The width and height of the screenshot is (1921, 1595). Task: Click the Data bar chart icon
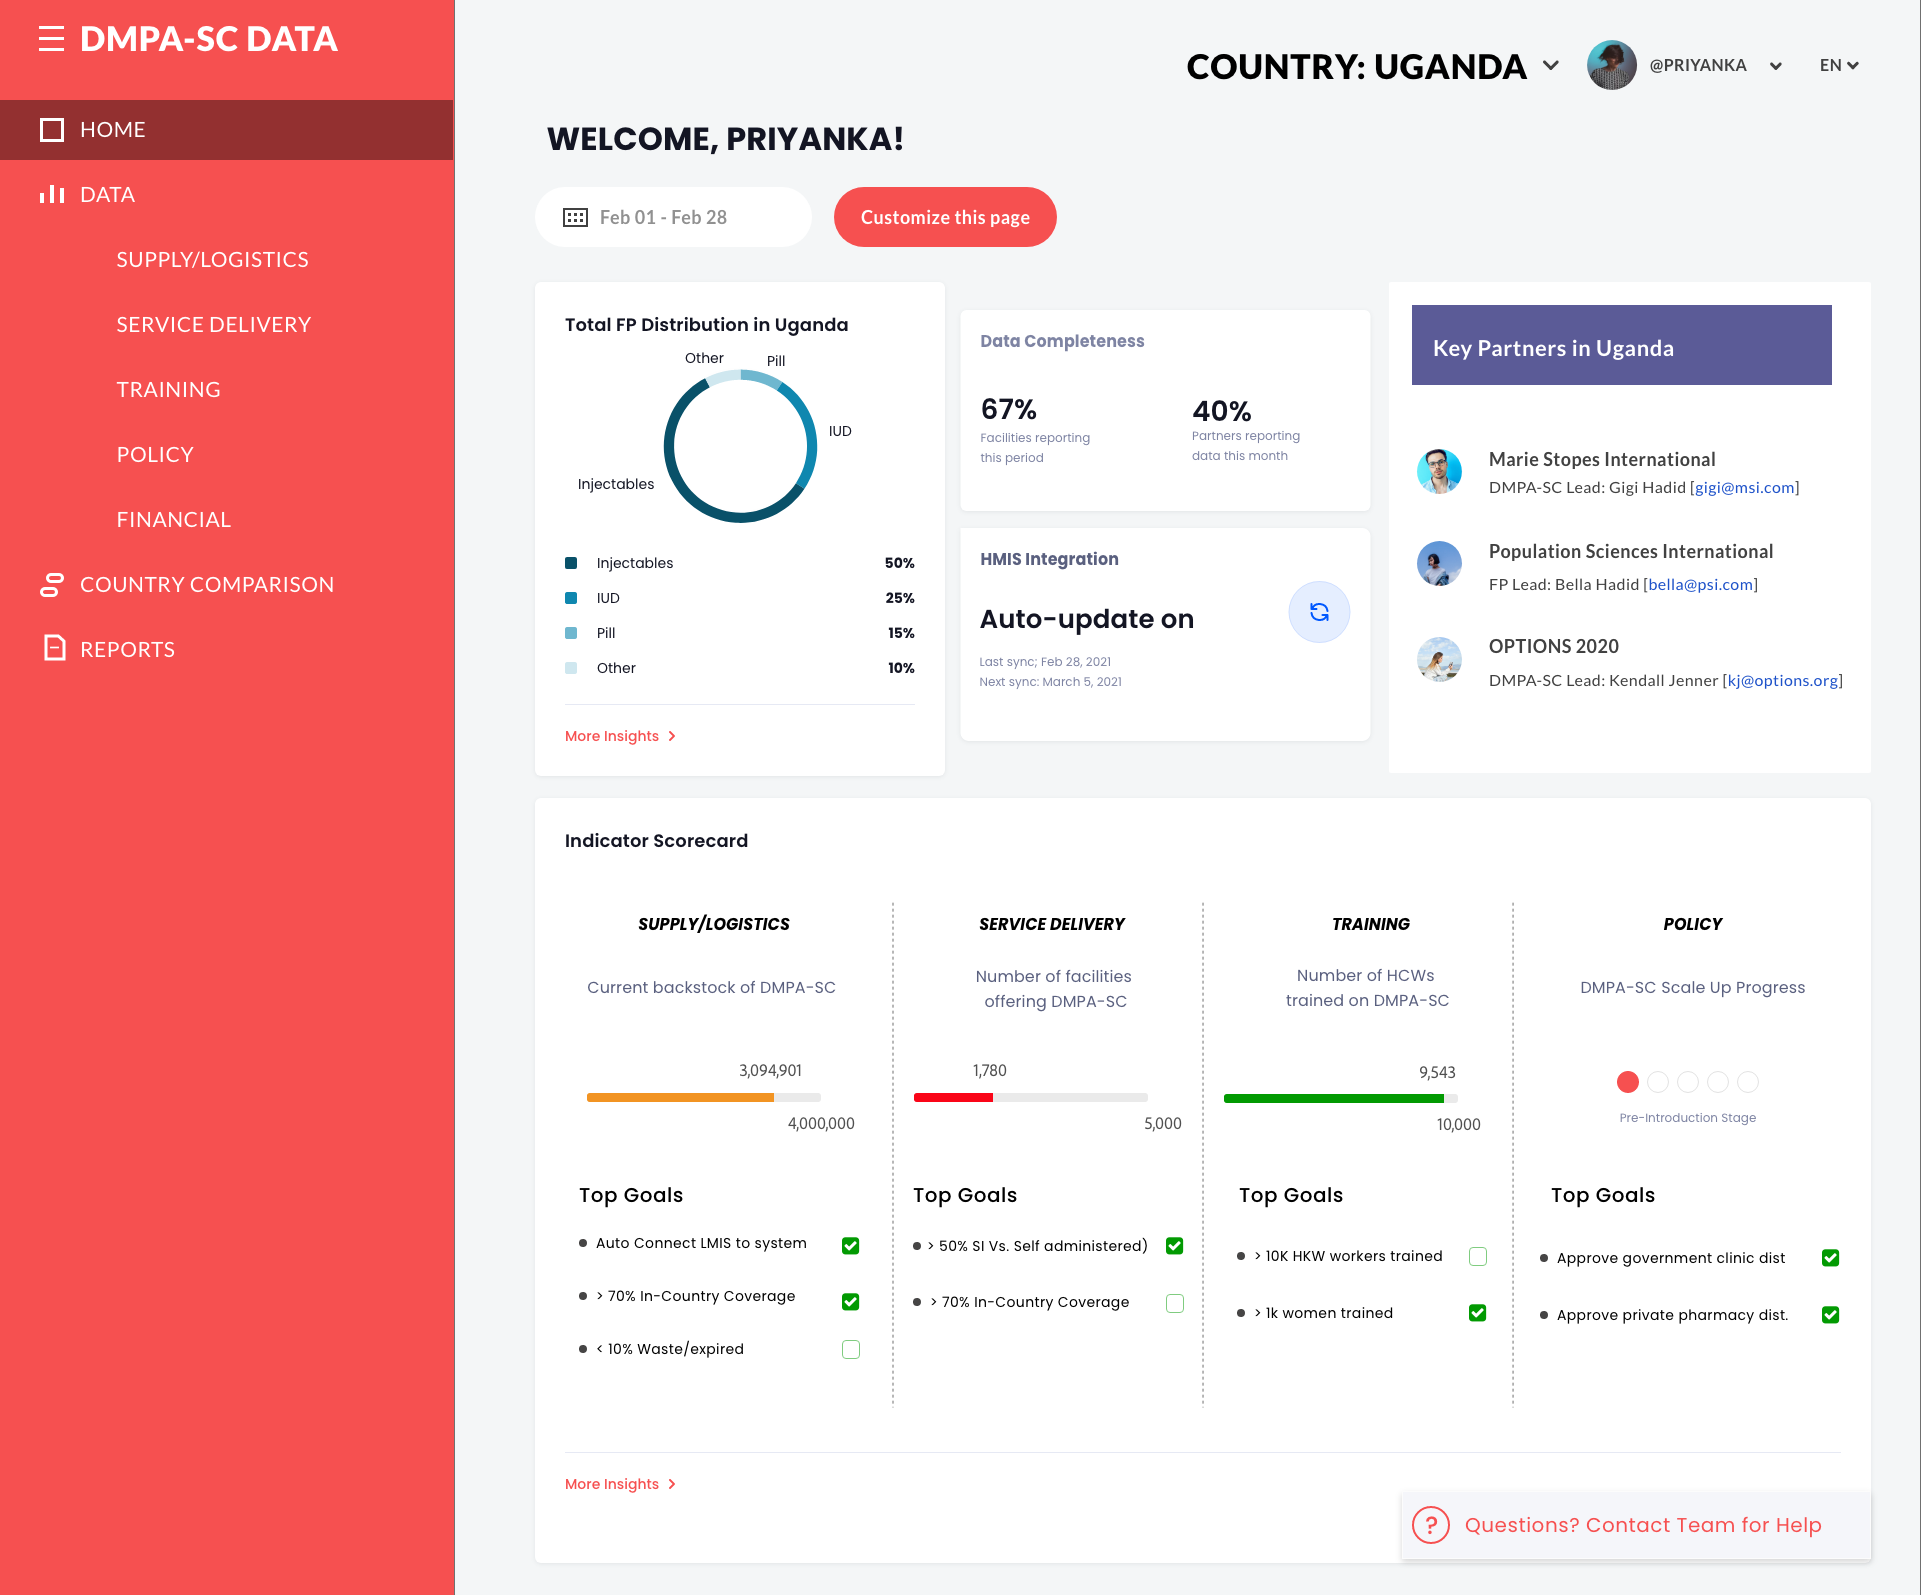52,194
